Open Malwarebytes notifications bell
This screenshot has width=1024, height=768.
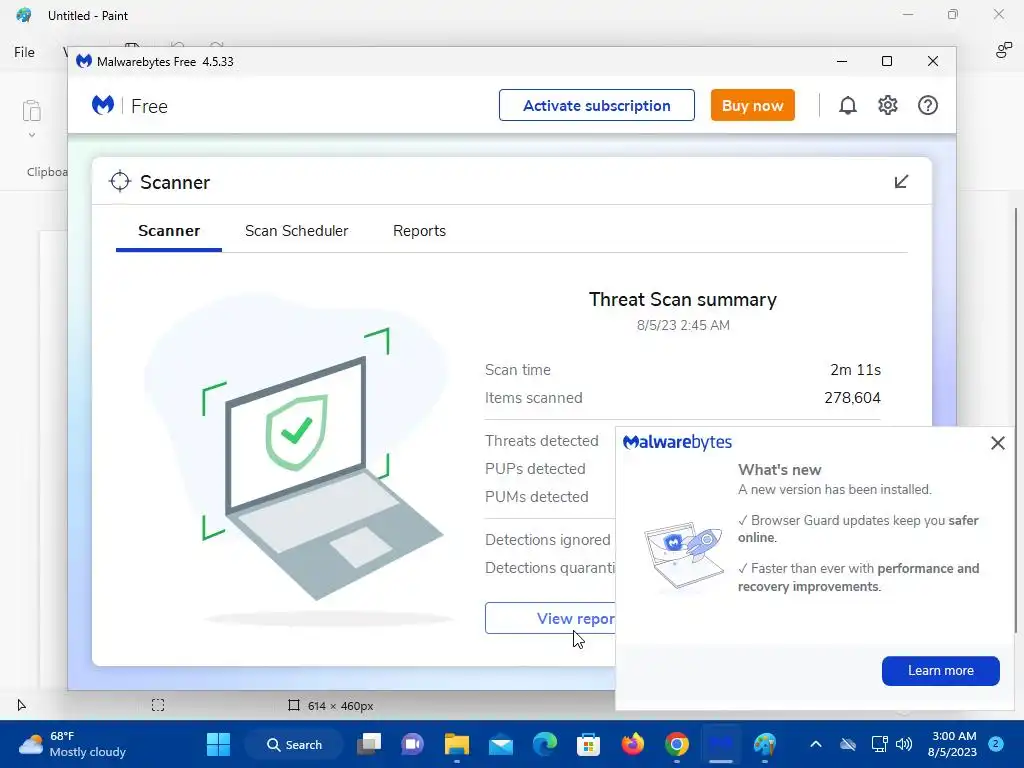pyautogui.click(x=847, y=105)
